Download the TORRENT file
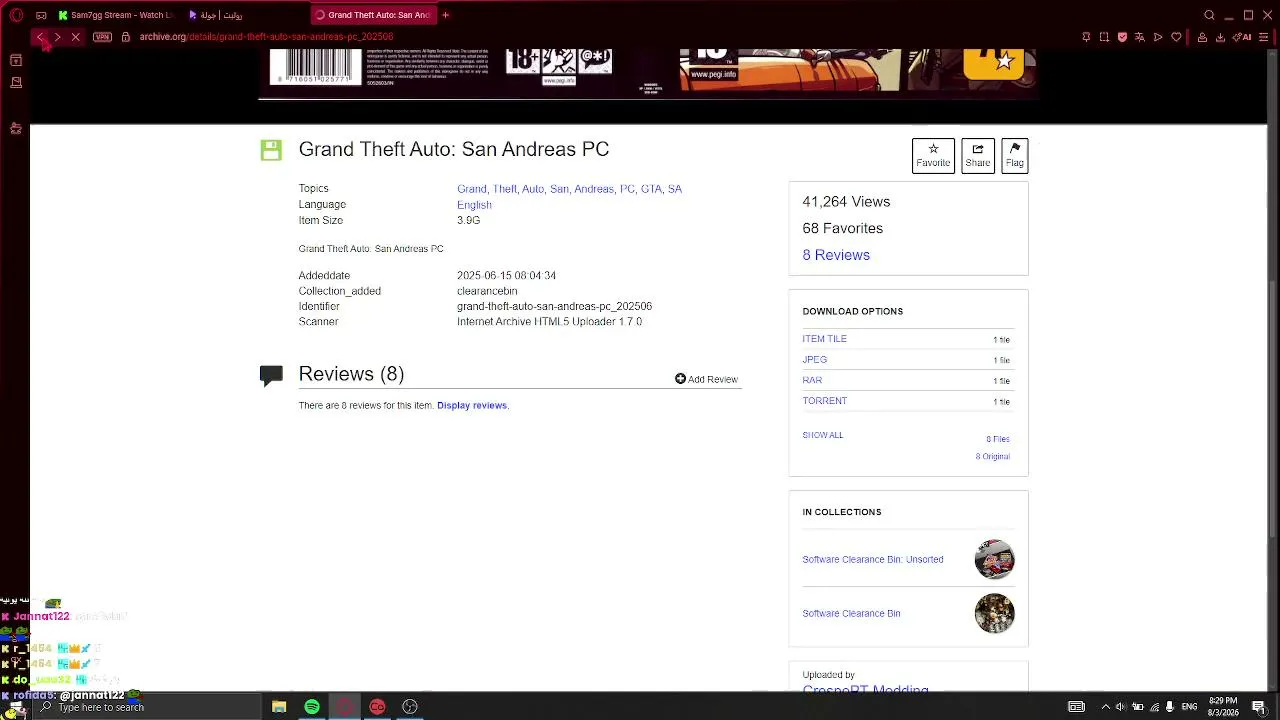Image resolution: width=1280 pixels, height=720 pixels. pos(824,401)
